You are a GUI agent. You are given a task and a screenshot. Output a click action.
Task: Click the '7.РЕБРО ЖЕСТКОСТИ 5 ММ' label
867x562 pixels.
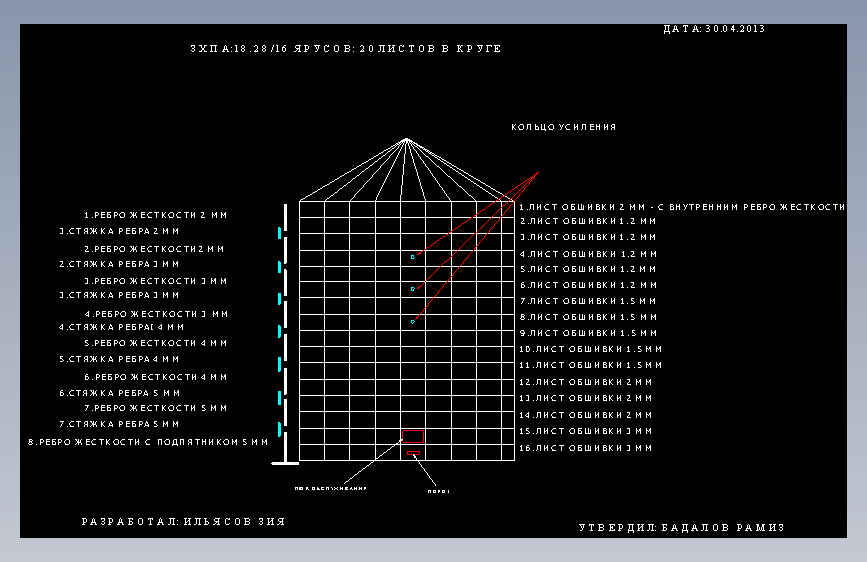[x=155, y=408]
